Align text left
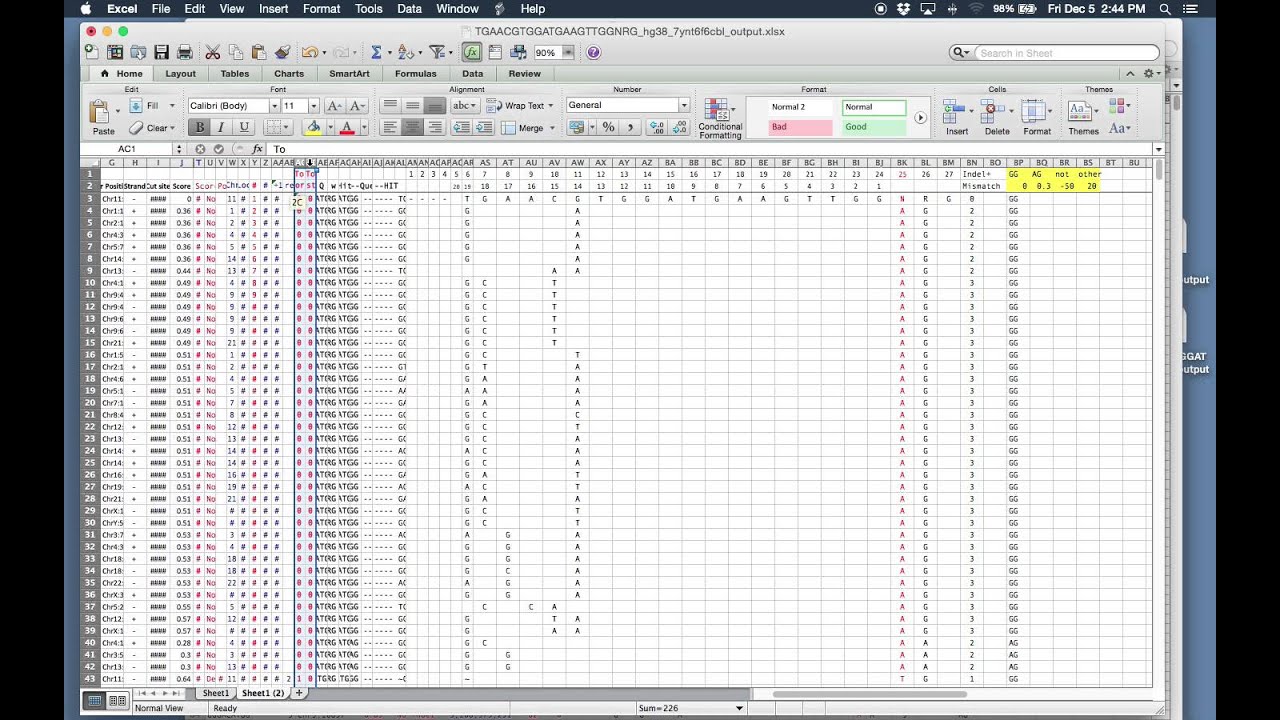Screen dimensions: 1280x720 pos(389,127)
